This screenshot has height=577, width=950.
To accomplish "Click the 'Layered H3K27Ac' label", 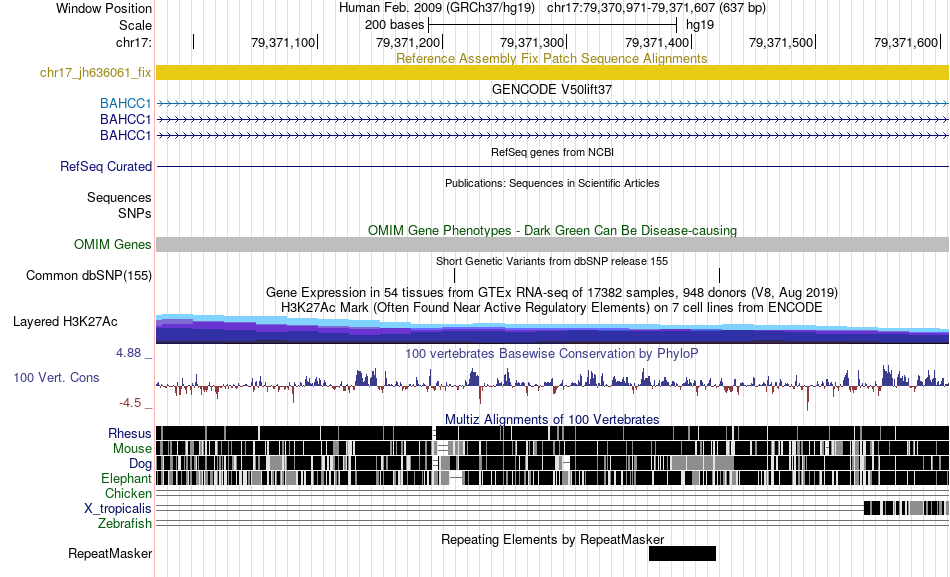I will tap(65, 322).
